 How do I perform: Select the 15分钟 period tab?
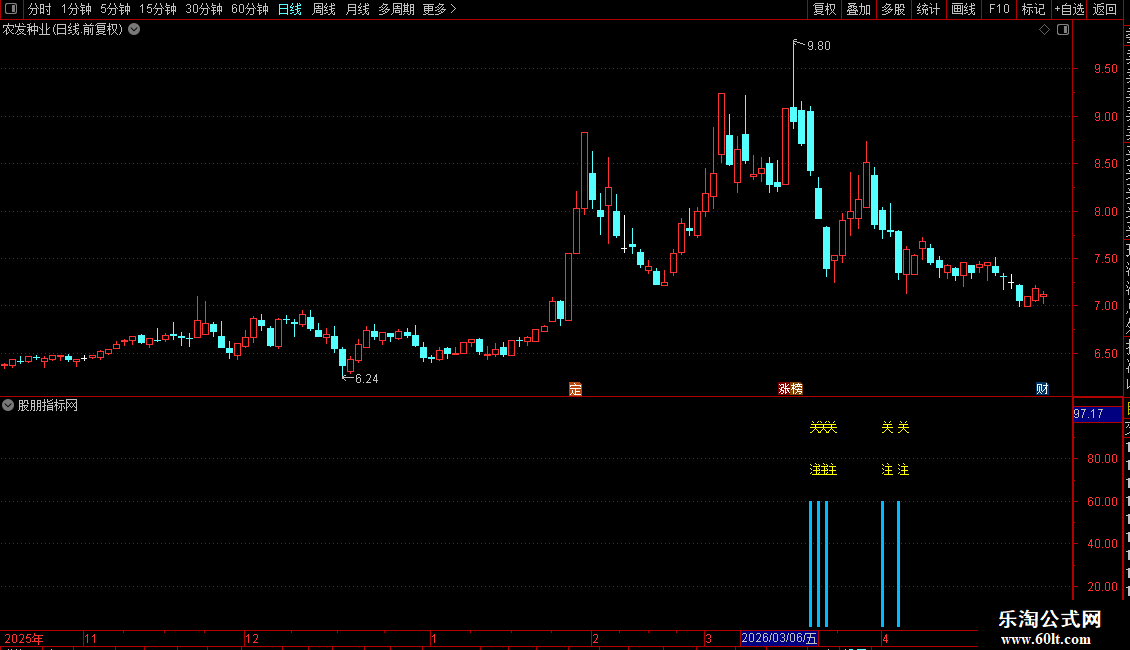157,9
